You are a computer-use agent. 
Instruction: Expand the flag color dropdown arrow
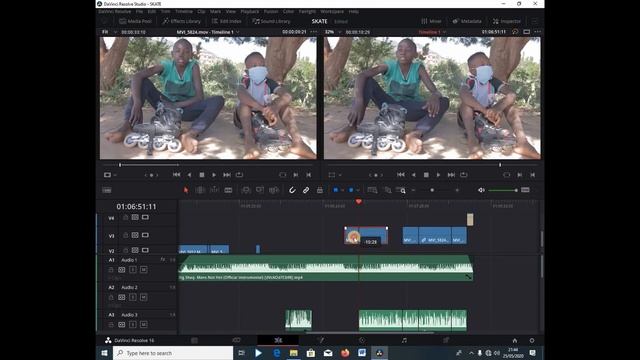pyautogui.click(x=342, y=190)
